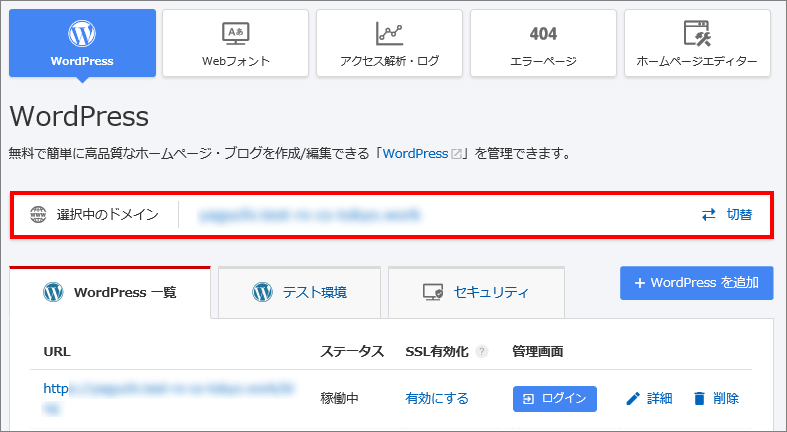Screen dimensions: 787x432
Task: Click the URL column header
Action: 57,352
